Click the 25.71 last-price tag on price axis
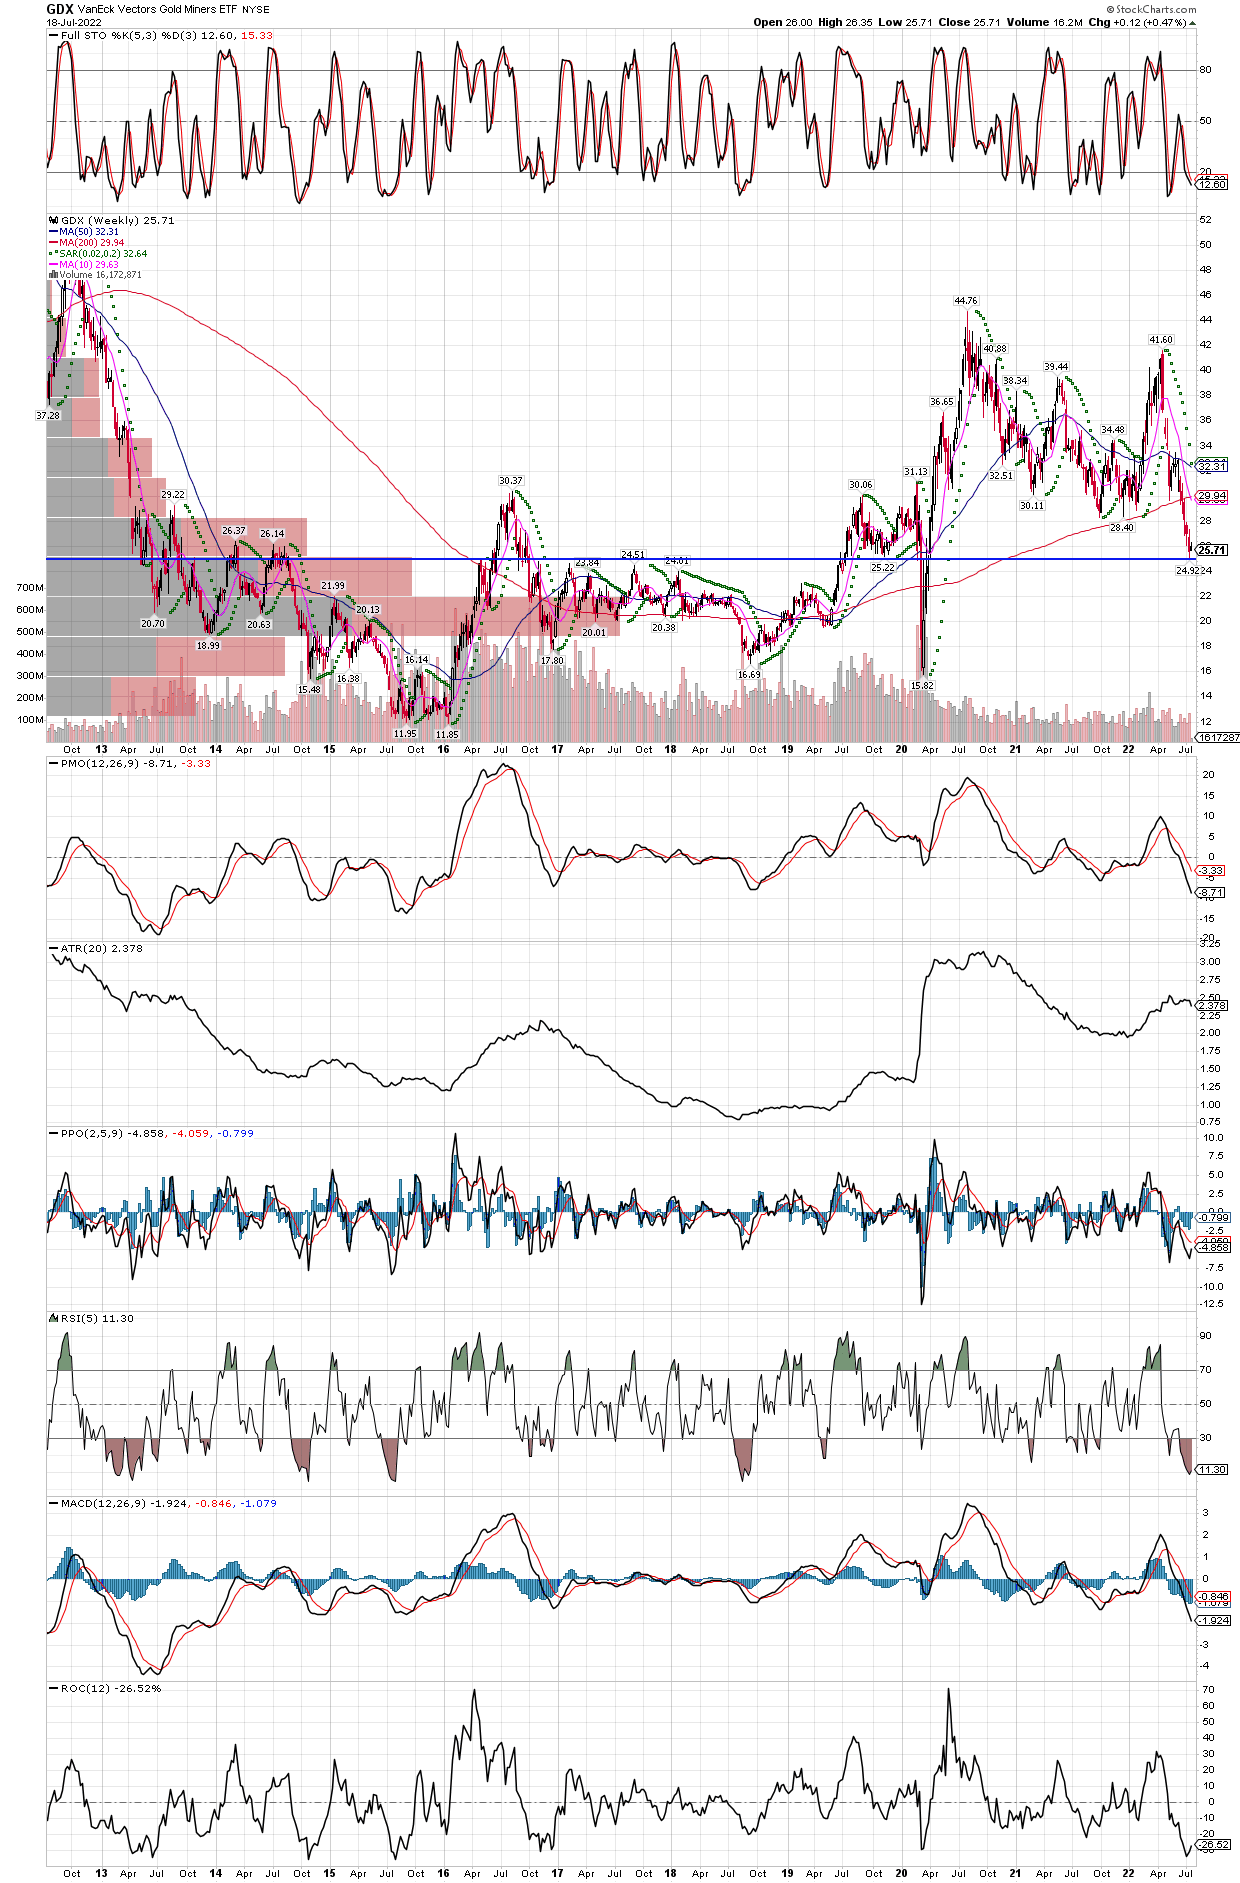 pyautogui.click(x=1212, y=550)
